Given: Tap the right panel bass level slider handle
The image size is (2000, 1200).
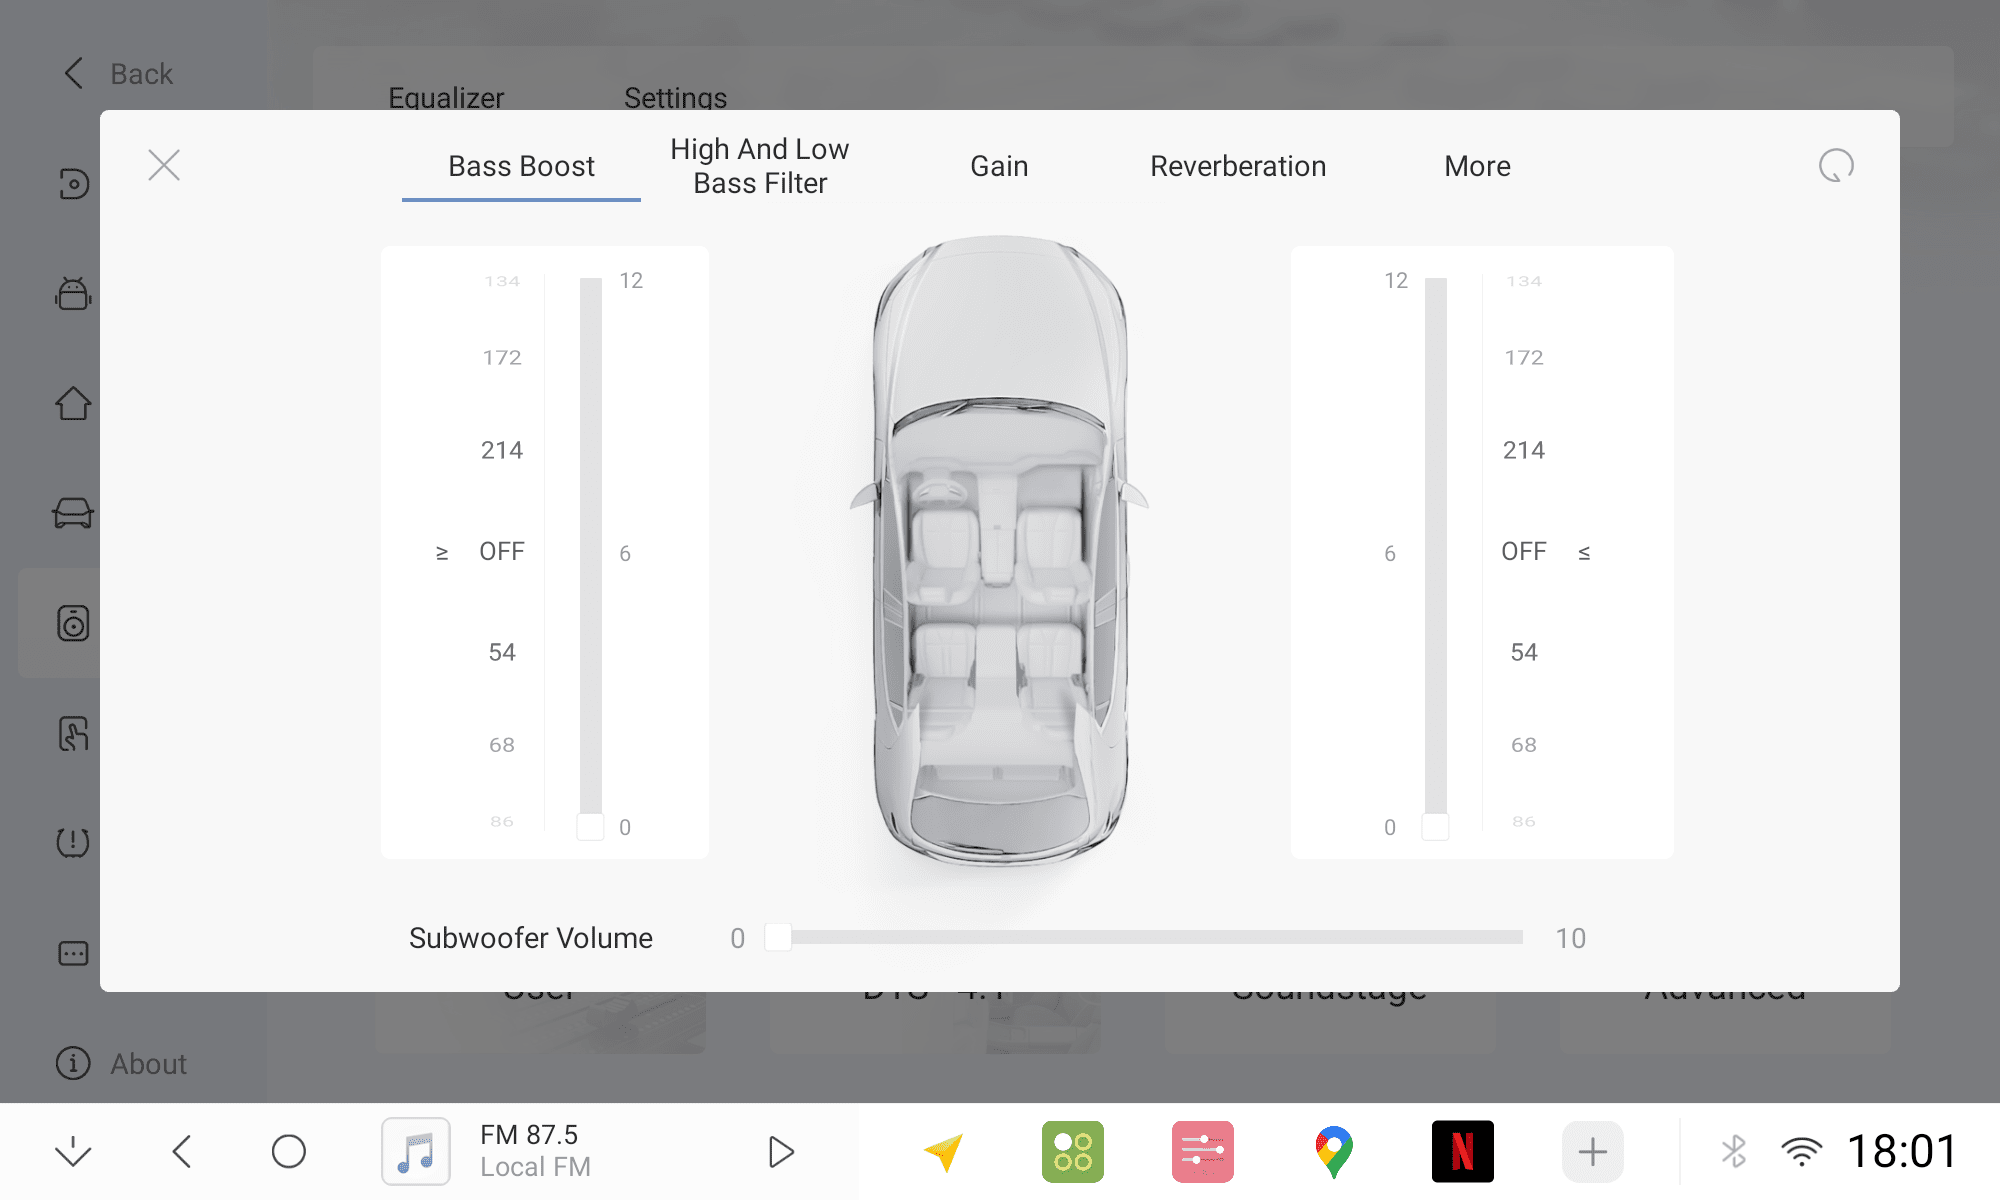Looking at the screenshot, I should [1435, 827].
